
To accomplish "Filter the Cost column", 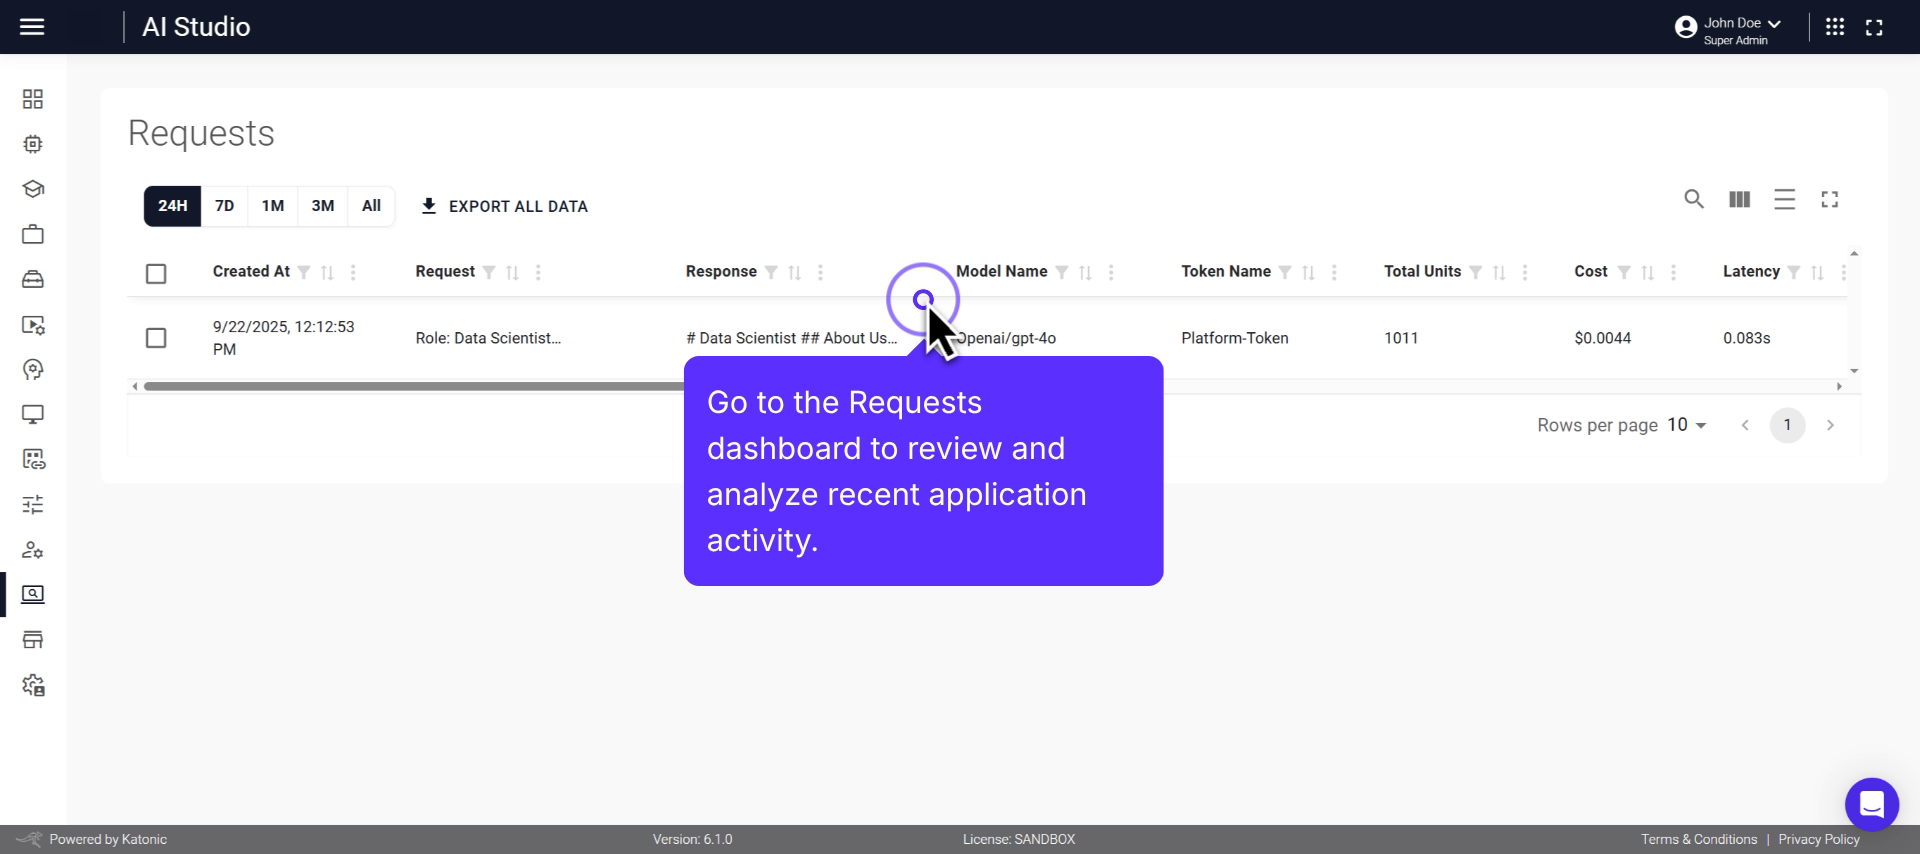I will (1624, 272).
